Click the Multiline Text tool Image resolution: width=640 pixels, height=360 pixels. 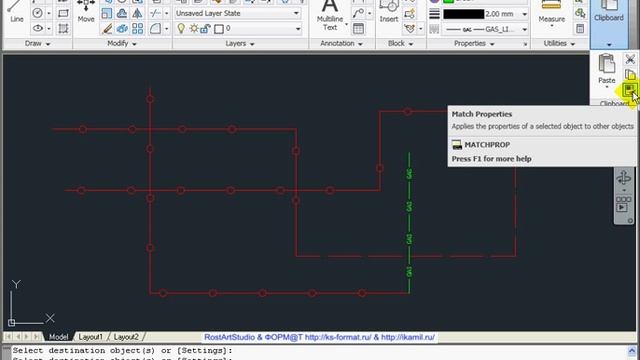point(330,16)
